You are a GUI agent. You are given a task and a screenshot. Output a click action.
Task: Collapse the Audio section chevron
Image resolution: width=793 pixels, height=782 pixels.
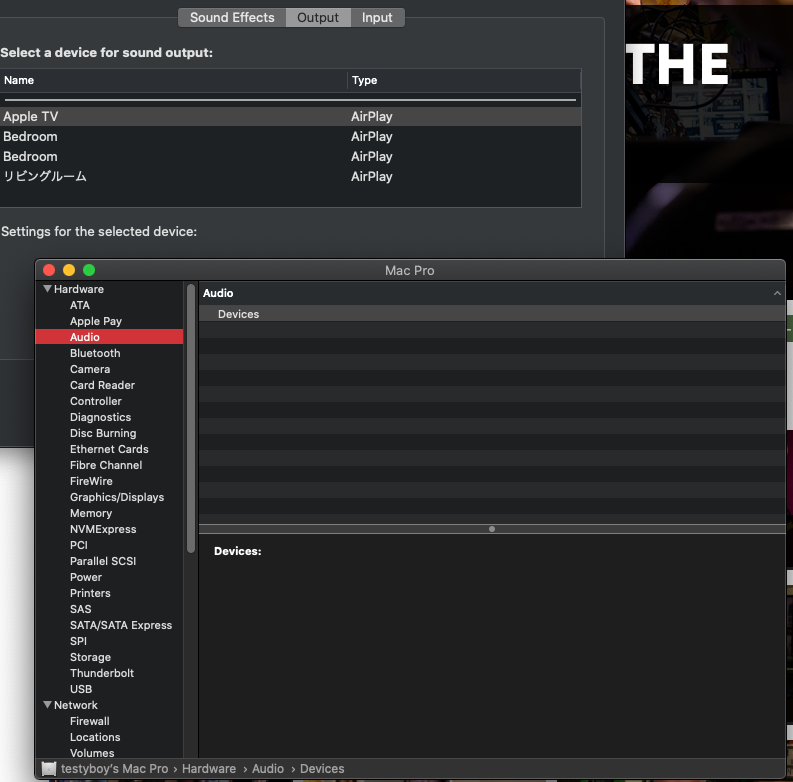[x=777, y=293]
